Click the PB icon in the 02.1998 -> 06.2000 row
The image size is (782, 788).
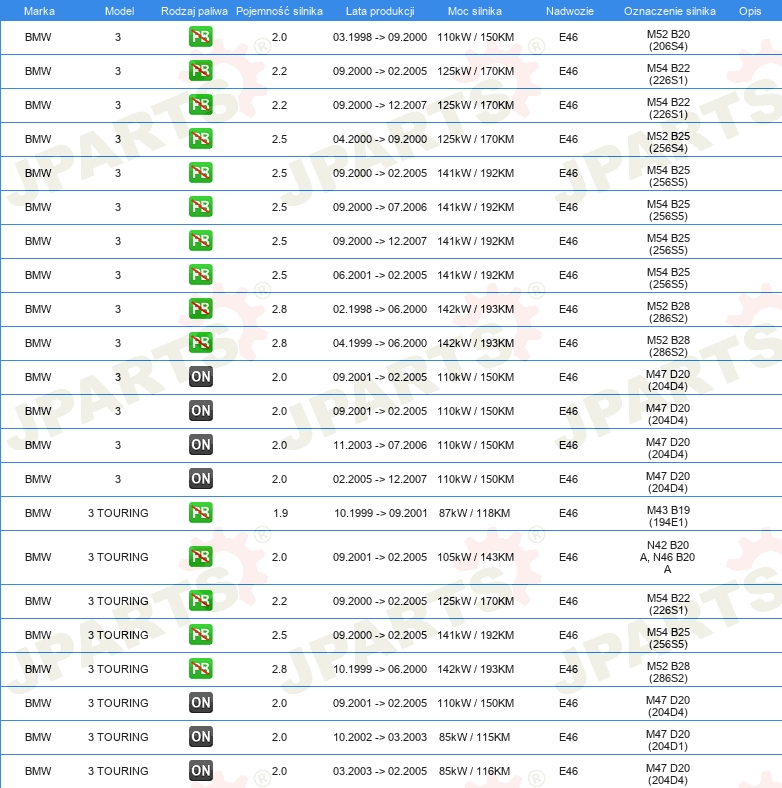[x=201, y=309]
